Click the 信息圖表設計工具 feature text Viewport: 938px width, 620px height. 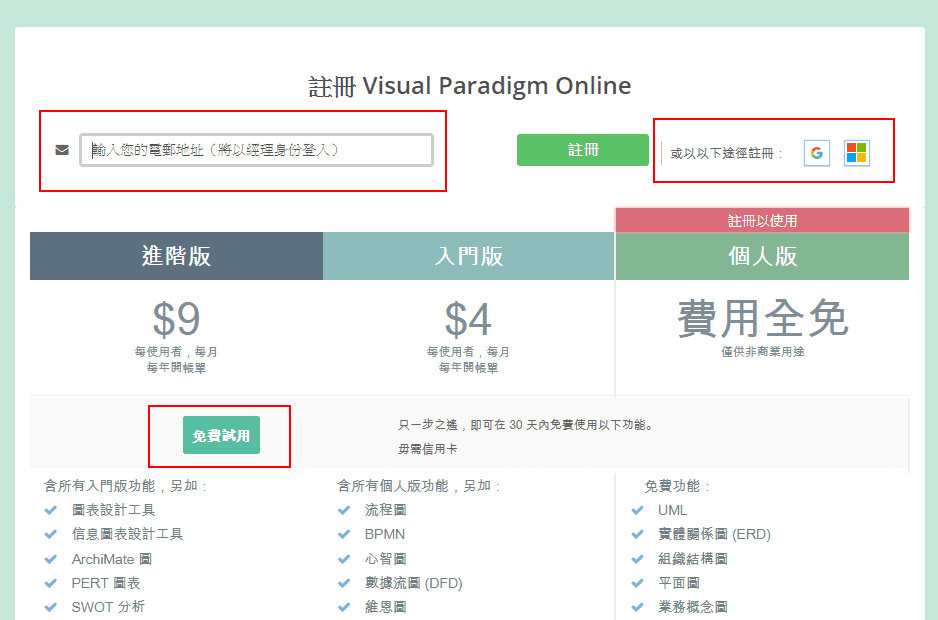[x=127, y=534]
